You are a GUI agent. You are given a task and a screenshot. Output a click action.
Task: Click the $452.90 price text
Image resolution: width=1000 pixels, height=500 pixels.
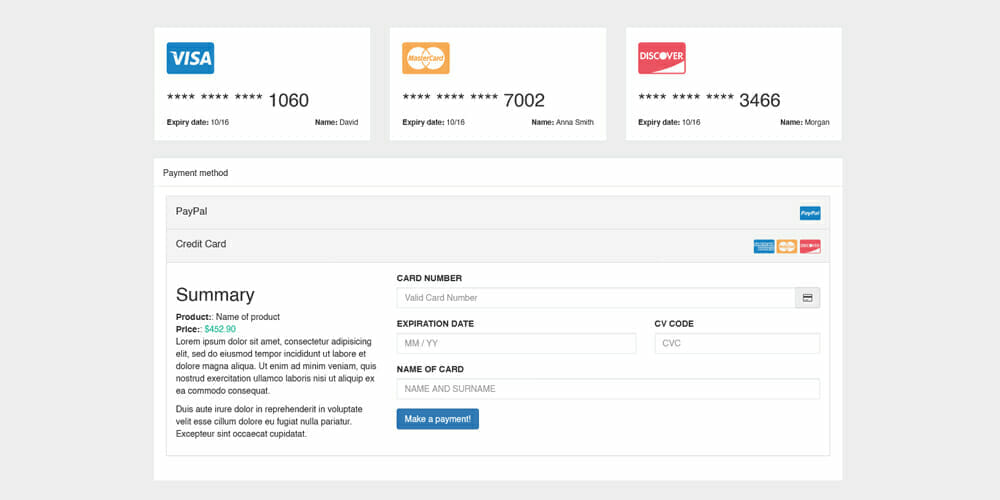click(x=220, y=329)
